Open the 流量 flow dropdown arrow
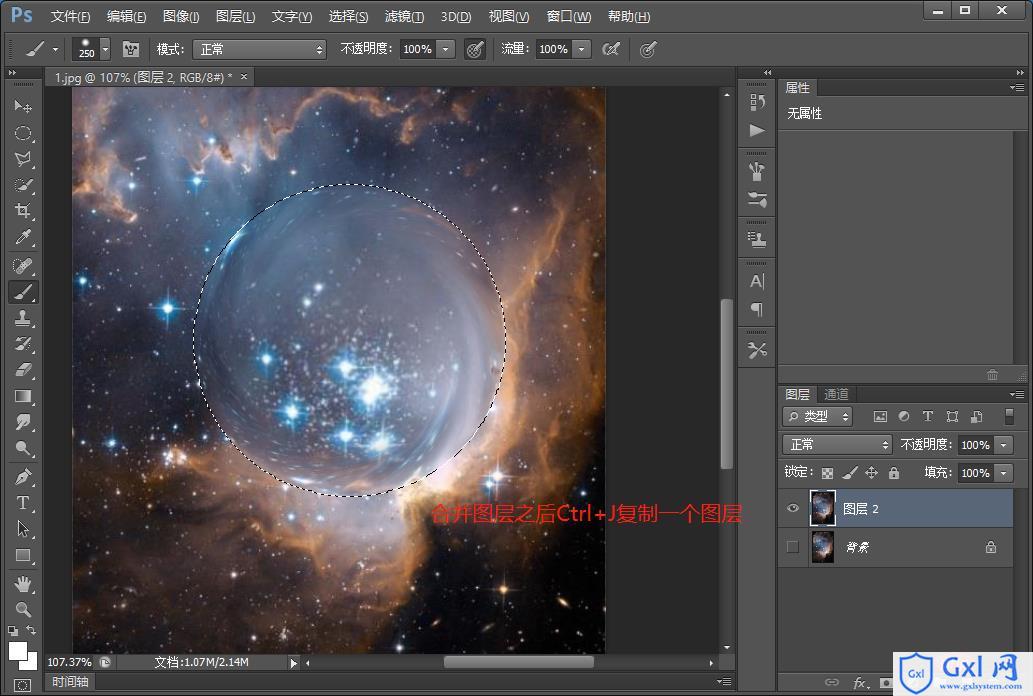1033x696 pixels. pyautogui.click(x=582, y=49)
